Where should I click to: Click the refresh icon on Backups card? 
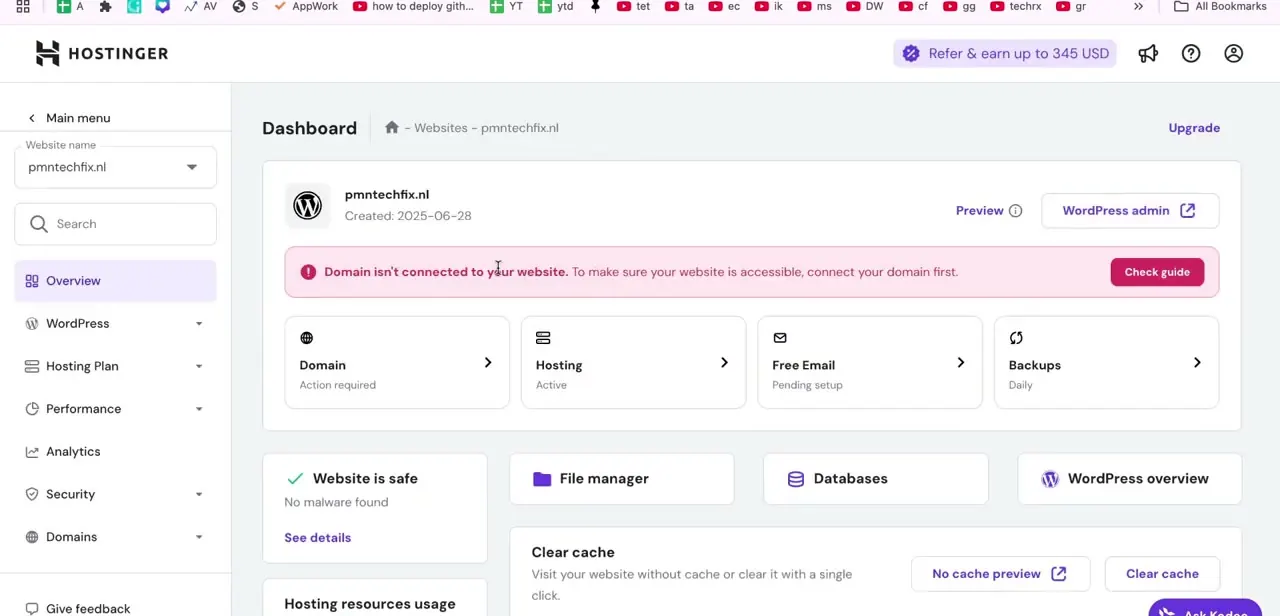click(x=1016, y=338)
